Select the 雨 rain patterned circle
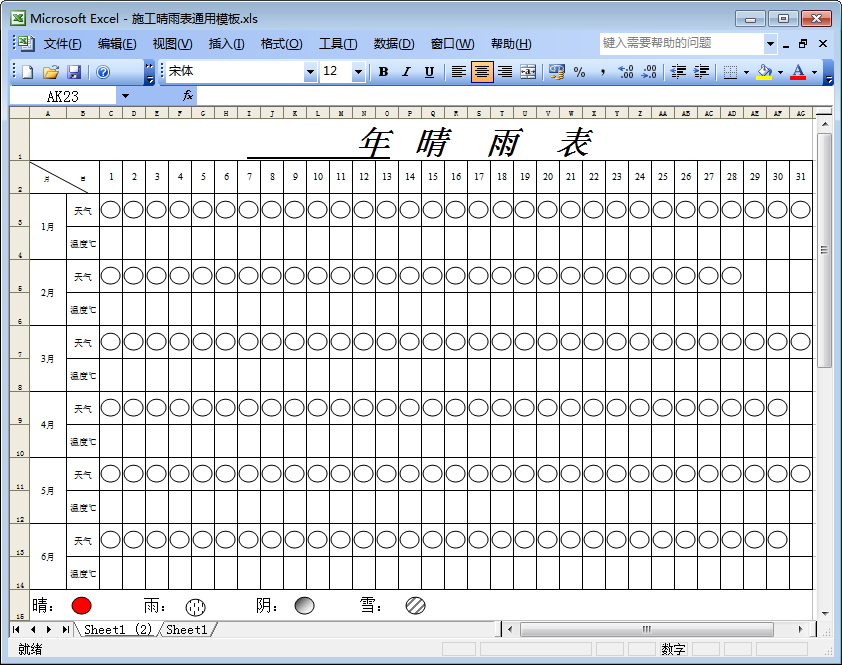This screenshot has height=665, width=842. click(x=195, y=607)
